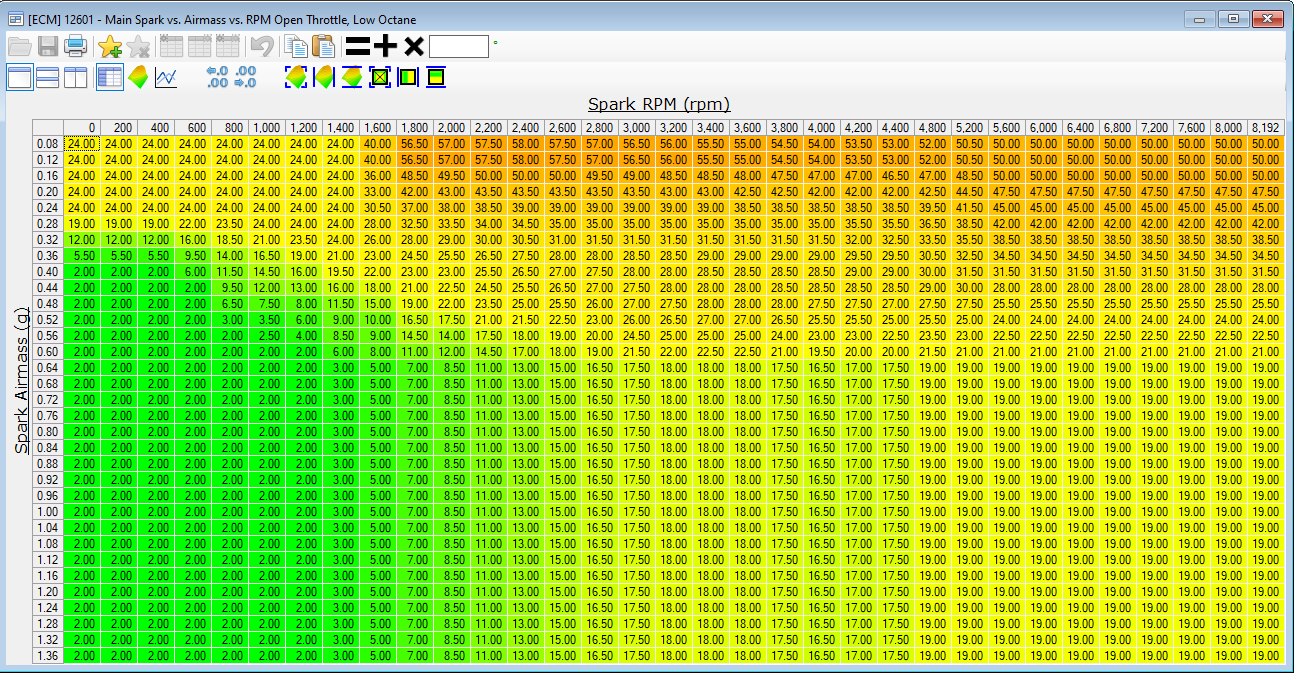Select the 9.50 cell in row 0.36, column 600
The image size is (1294, 674).
(x=193, y=255)
